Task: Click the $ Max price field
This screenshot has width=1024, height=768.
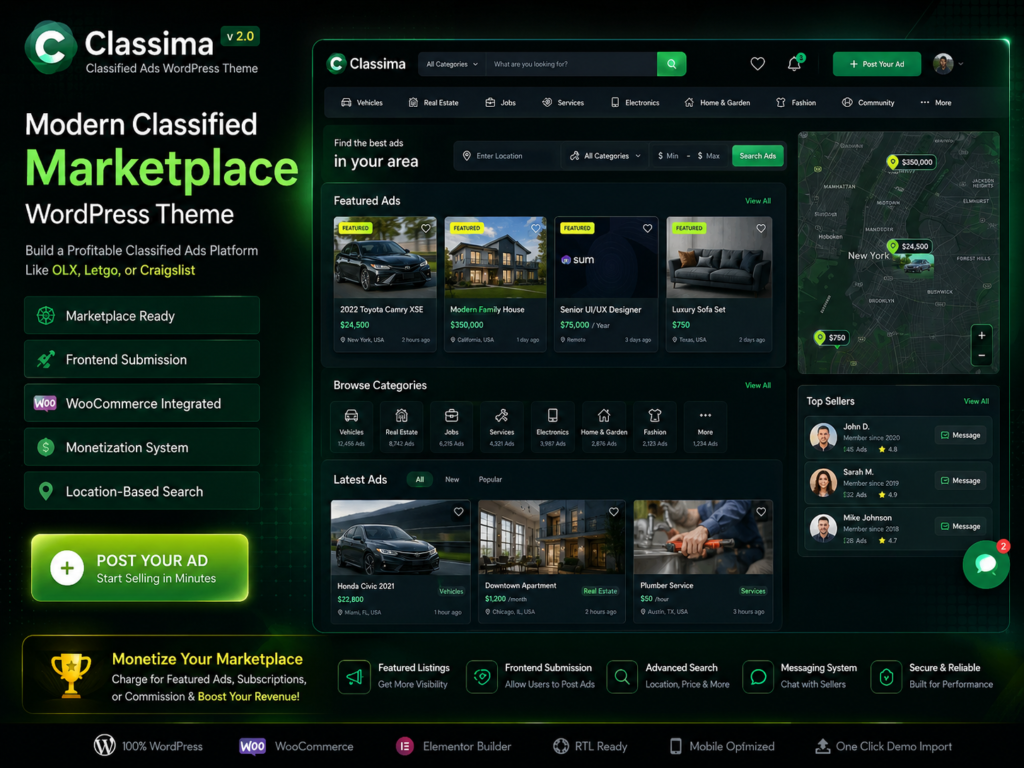Action: point(709,156)
